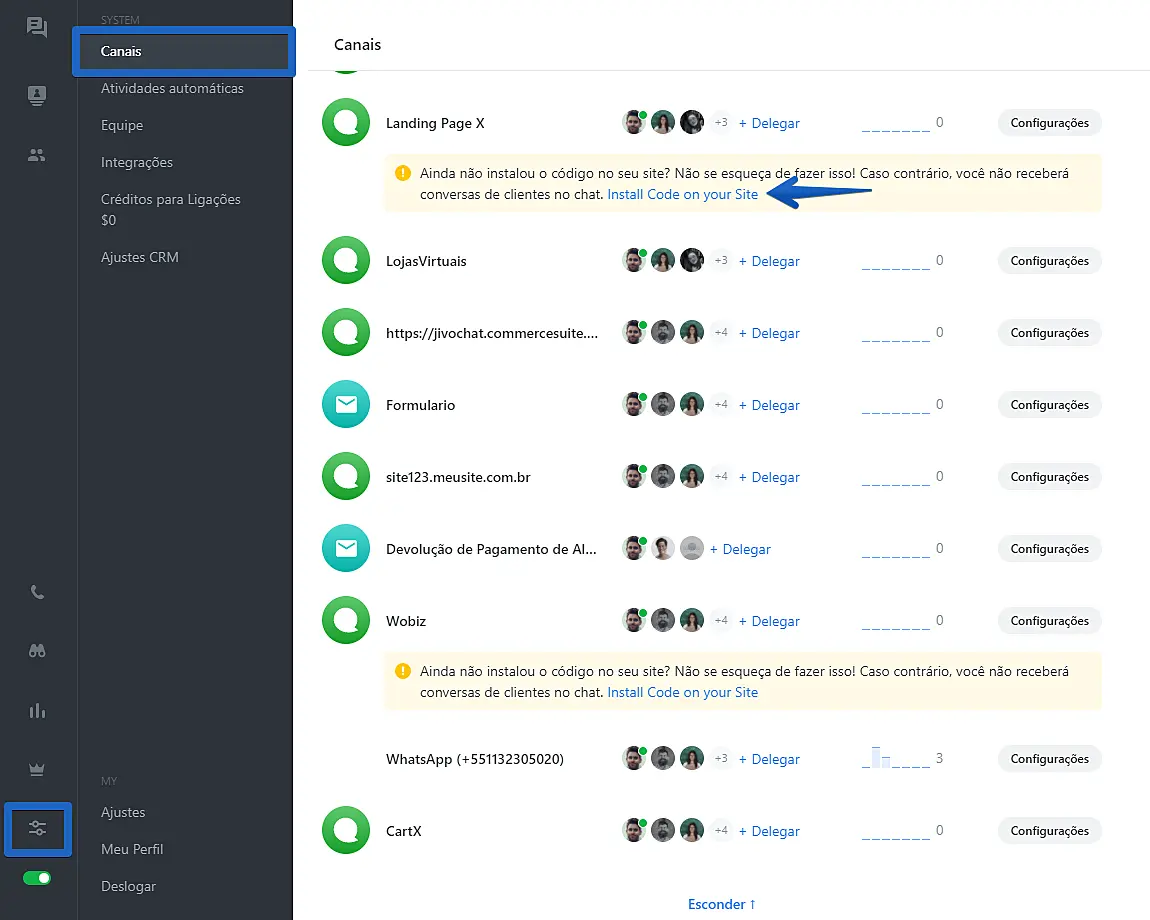The image size is (1150, 920).
Task: Select Atividades automáticas in the menu
Action: point(172,88)
